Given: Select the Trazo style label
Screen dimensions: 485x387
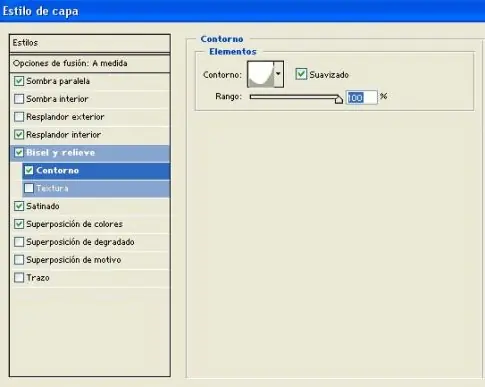Looking at the screenshot, I should (38, 278).
